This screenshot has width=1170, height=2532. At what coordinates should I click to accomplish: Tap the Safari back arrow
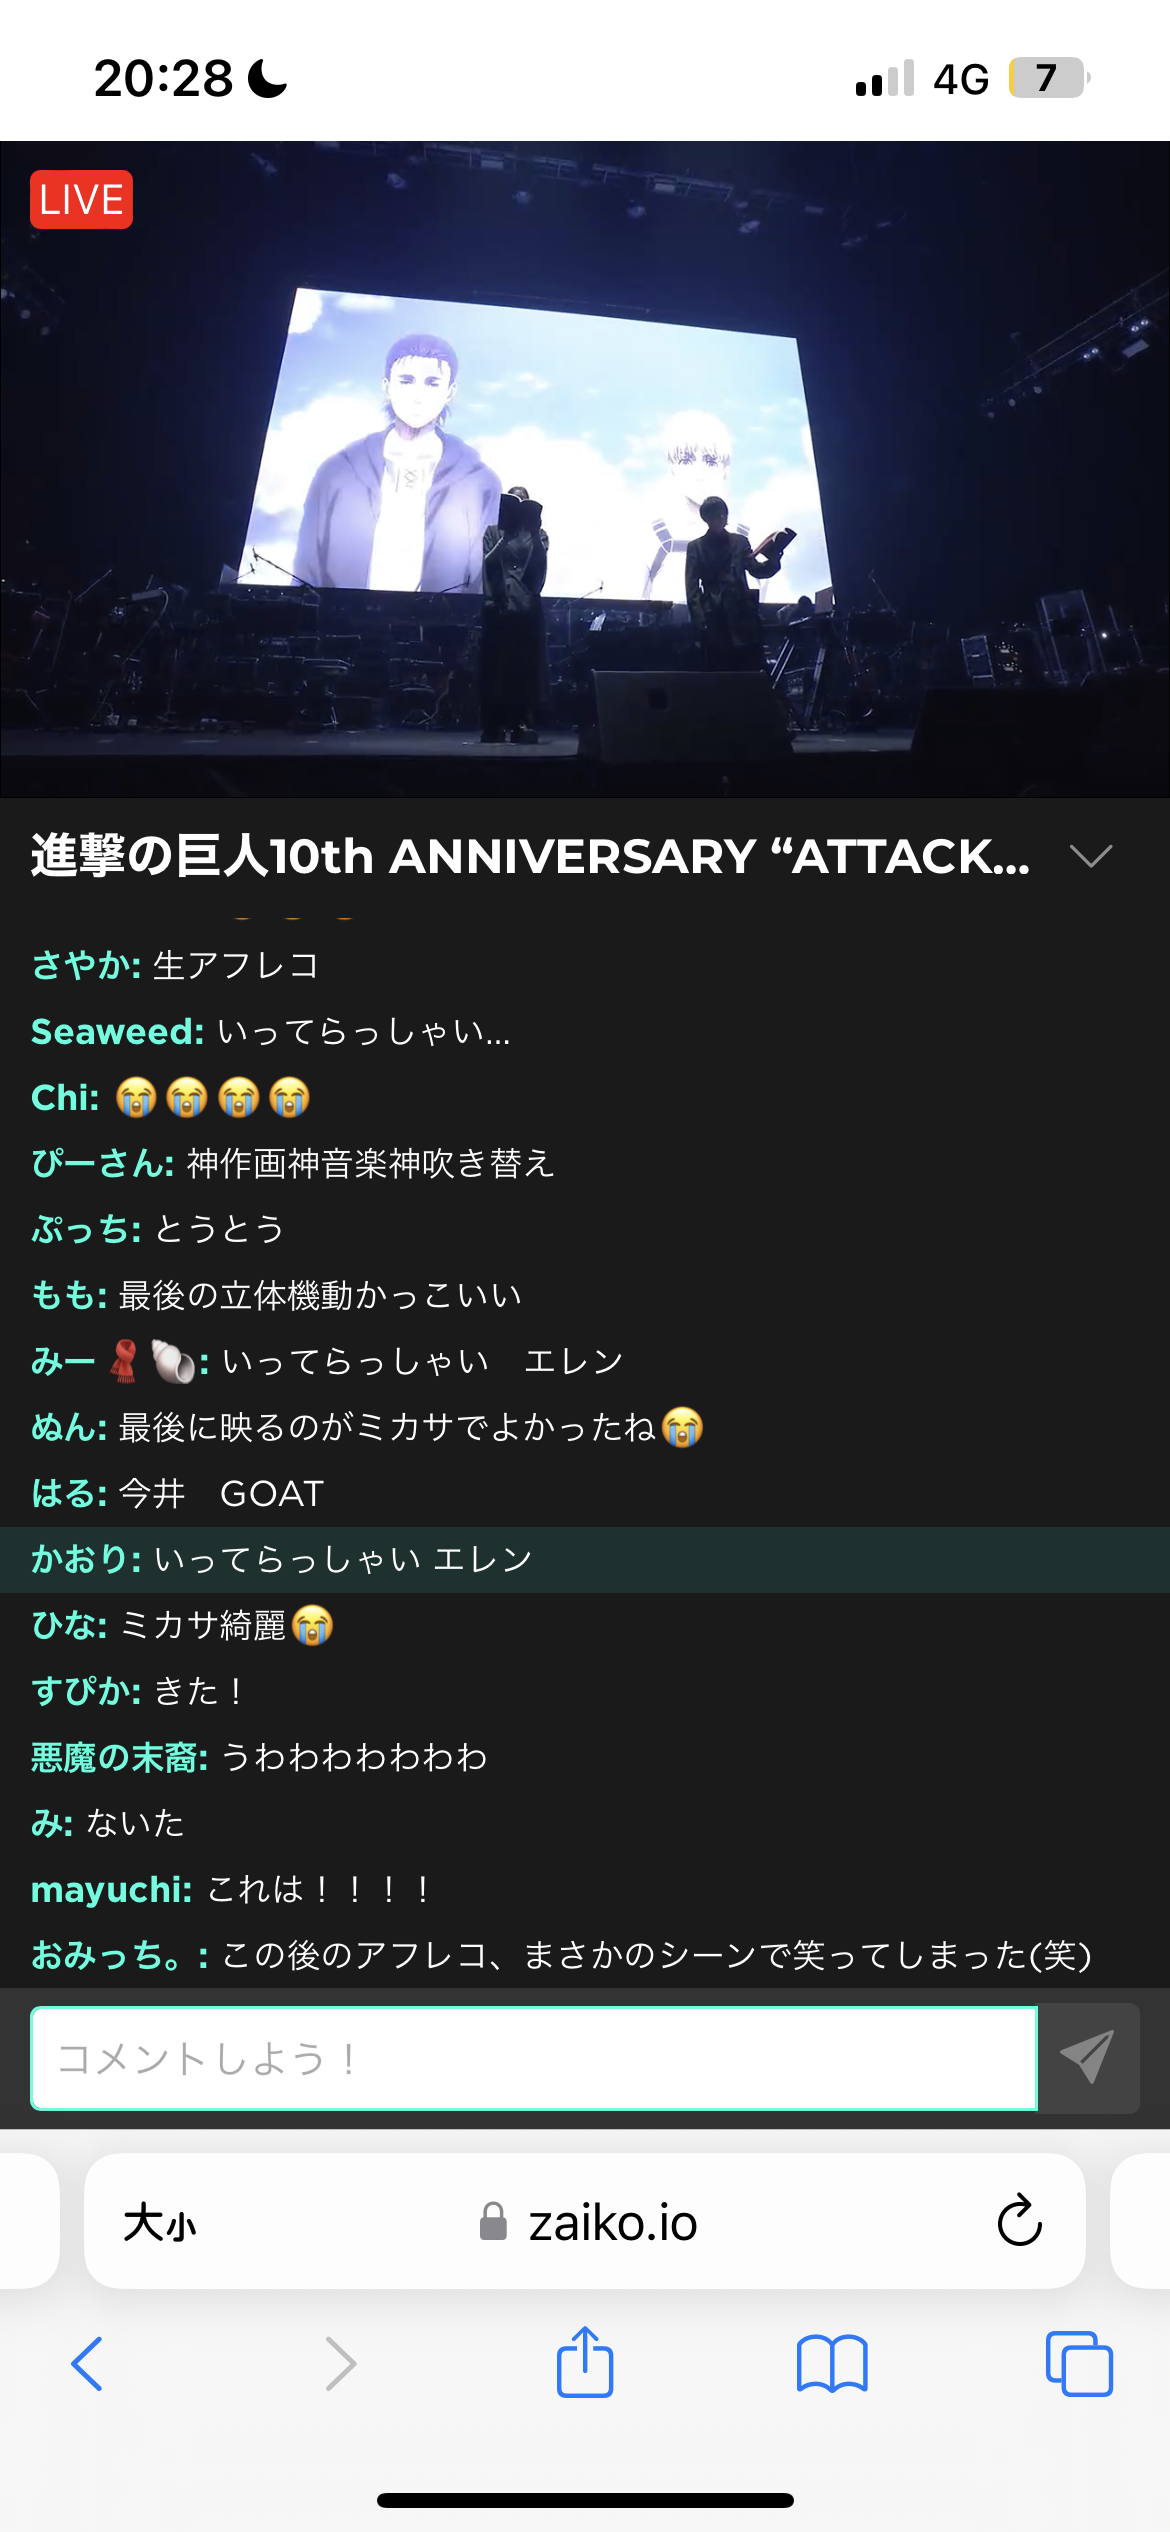[x=87, y=2364]
